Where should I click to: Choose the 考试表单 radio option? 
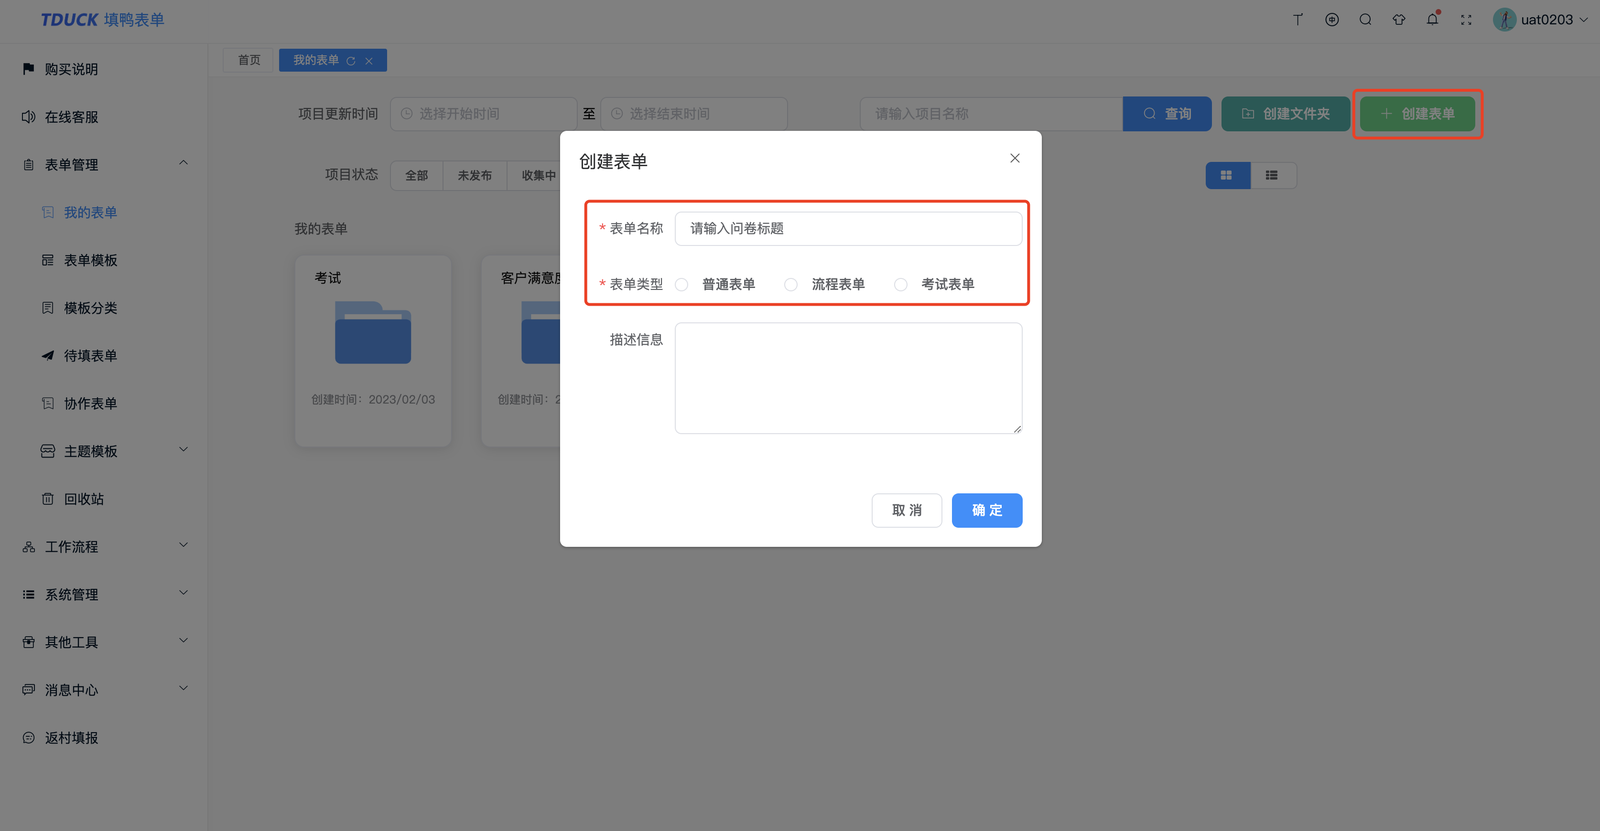[937, 284]
